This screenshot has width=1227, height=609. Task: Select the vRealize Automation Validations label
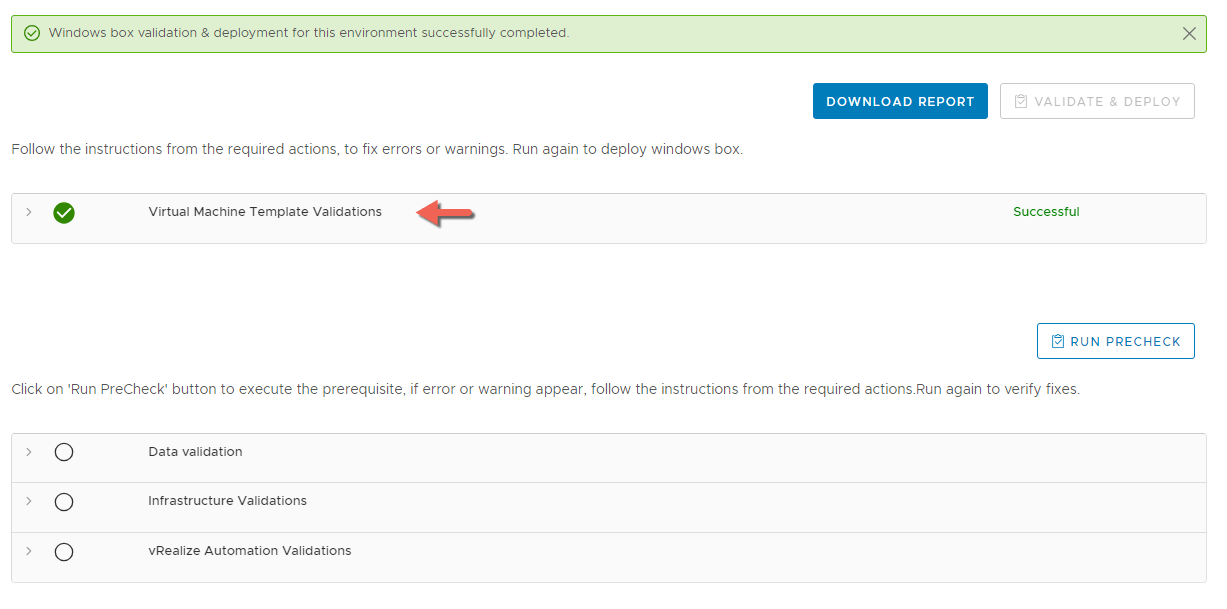click(250, 551)
